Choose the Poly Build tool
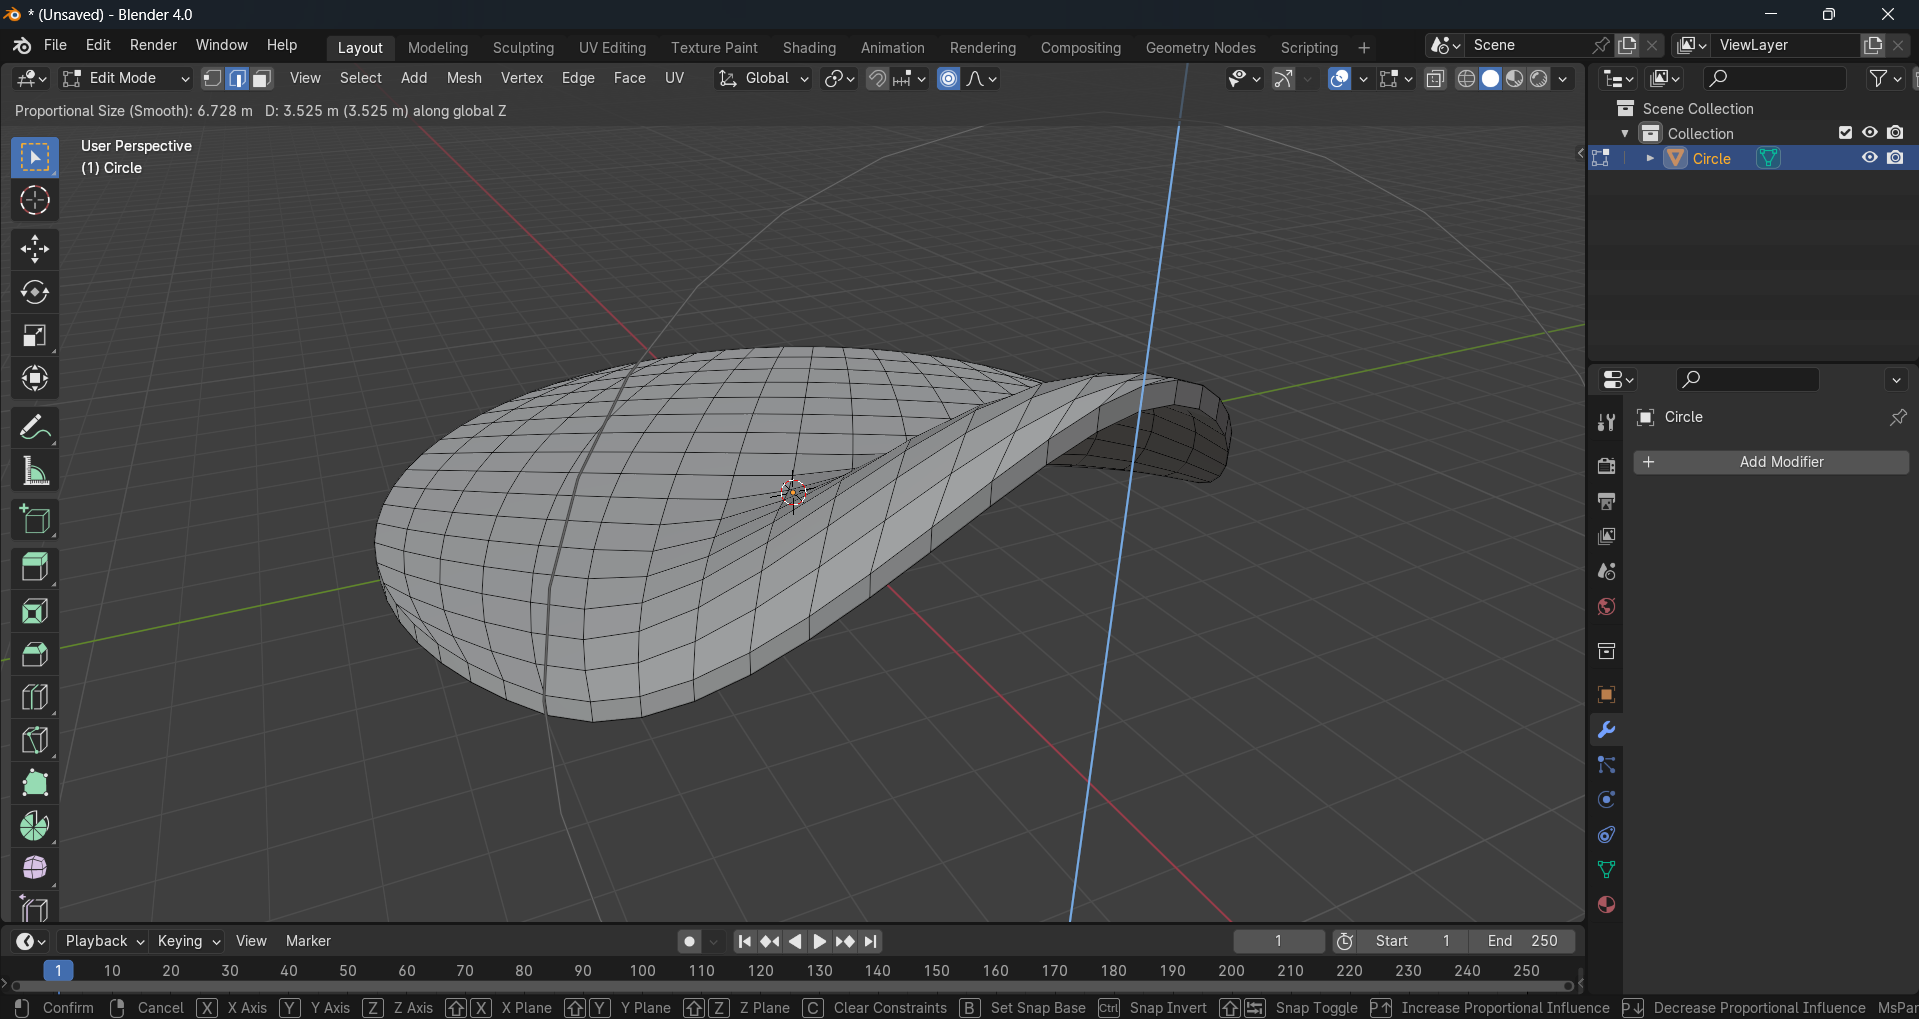The image size is (1919, 1019). (35, 783)
